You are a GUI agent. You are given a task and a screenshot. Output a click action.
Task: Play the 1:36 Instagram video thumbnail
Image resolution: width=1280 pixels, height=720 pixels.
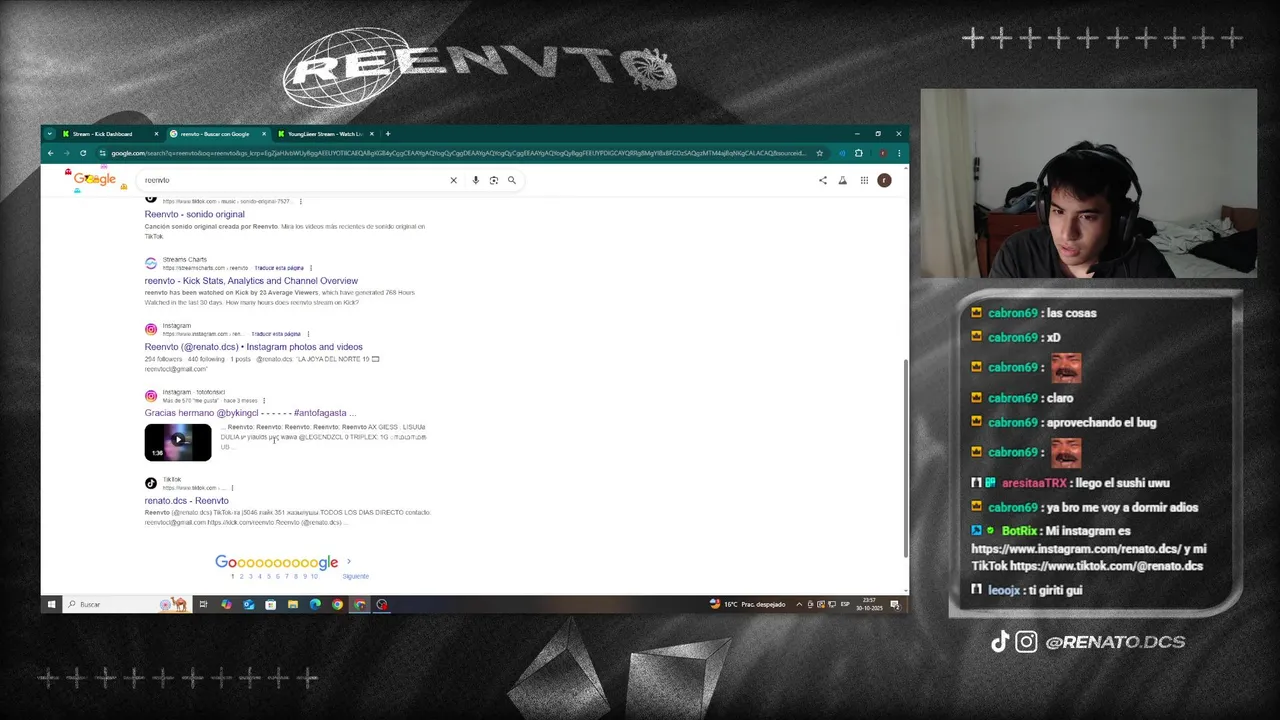[178, 442]
